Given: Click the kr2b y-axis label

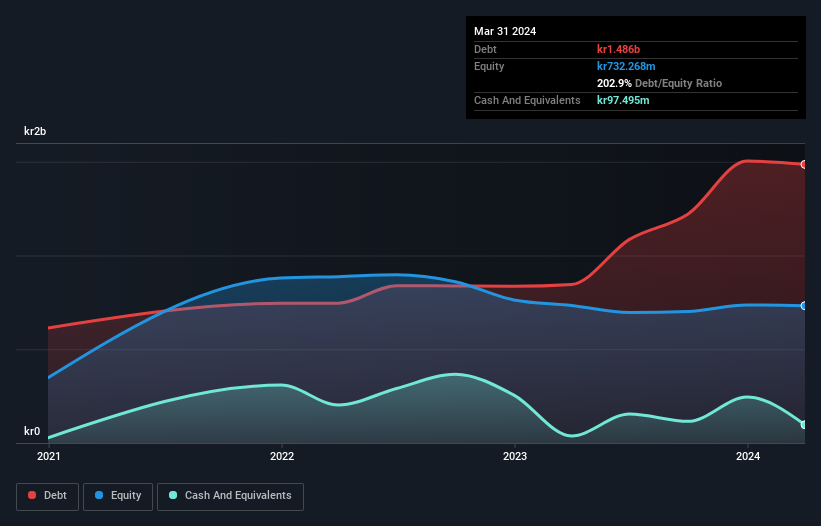Looking at the screenshot, I should (x=35, y=131).
